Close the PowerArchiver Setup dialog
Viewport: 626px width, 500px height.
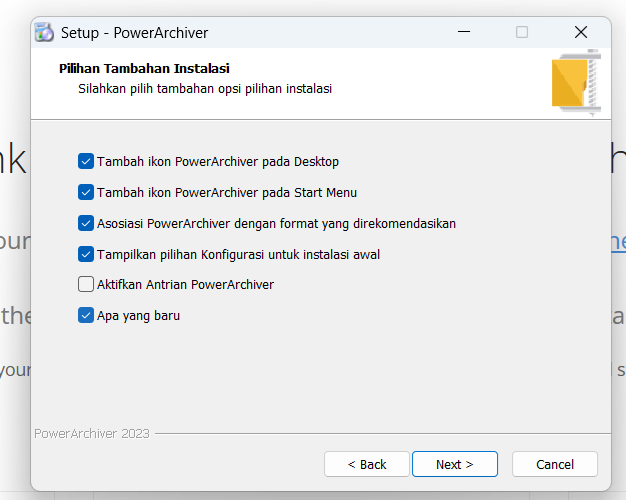coord(581,32)
